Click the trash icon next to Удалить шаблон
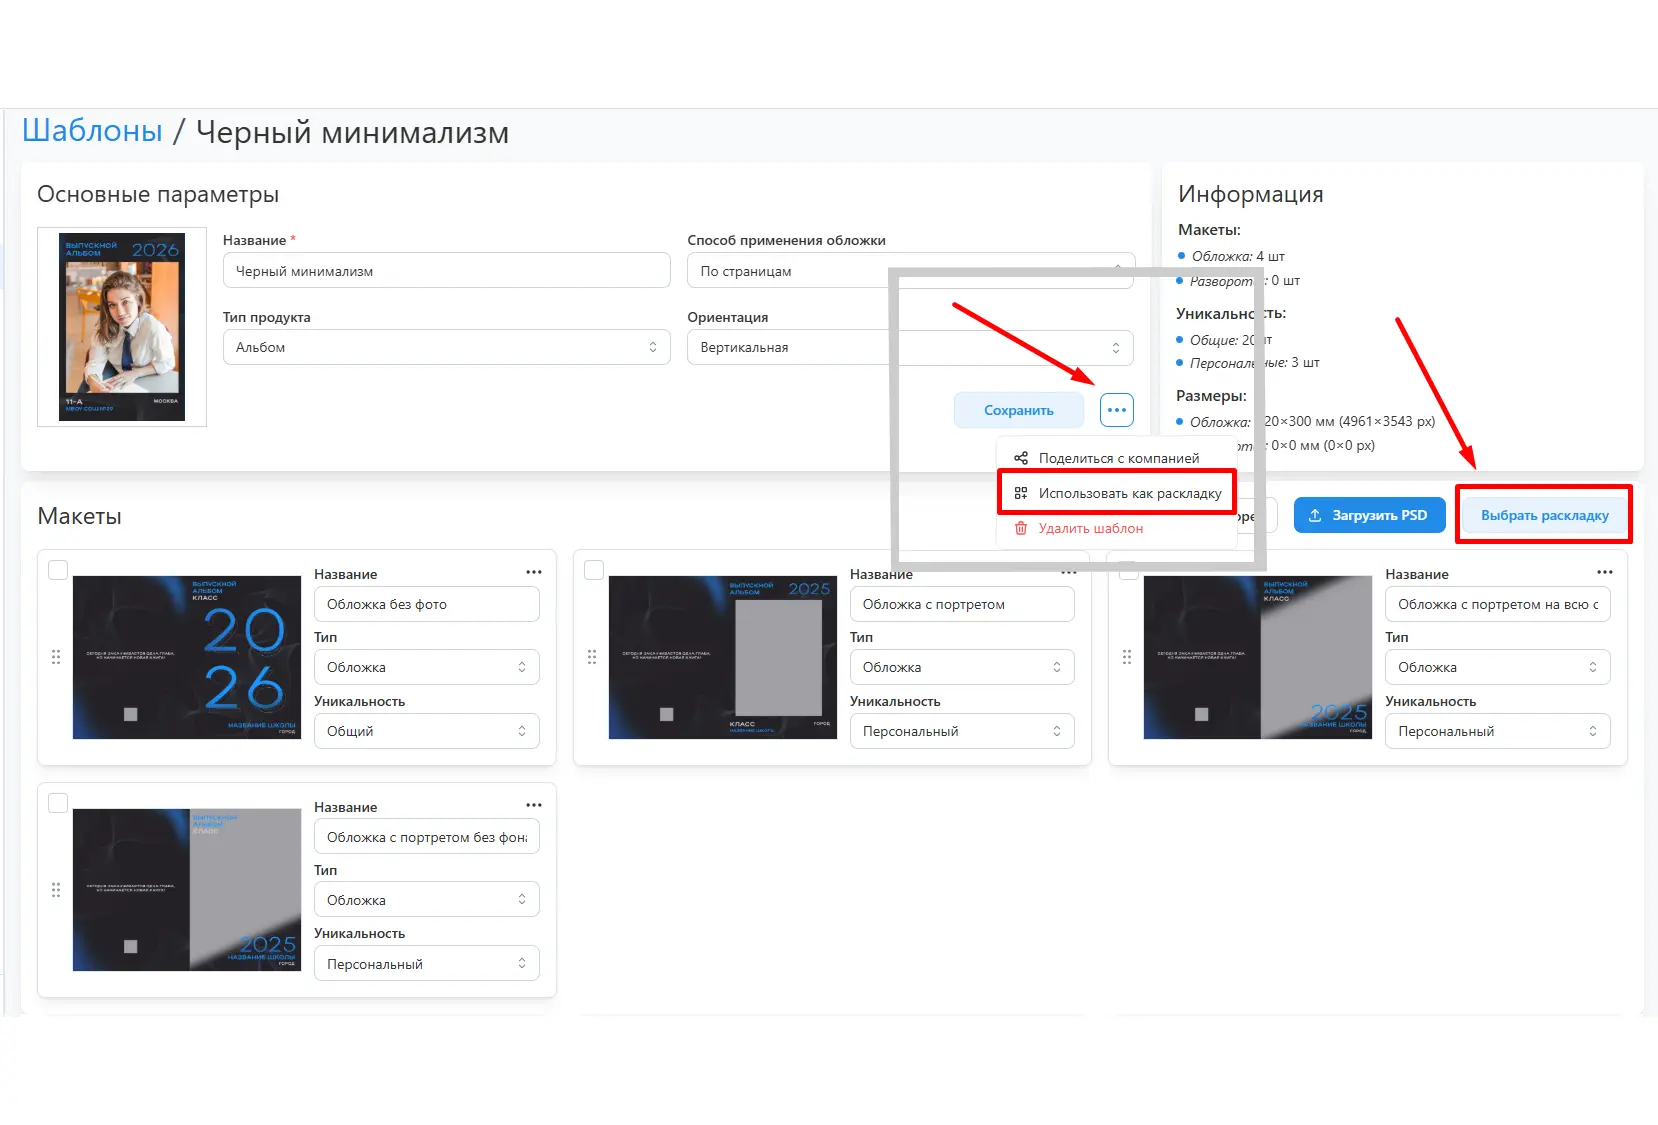Image resolution: width=1658 pixels, height=1125 pixels. point(1021,528)
